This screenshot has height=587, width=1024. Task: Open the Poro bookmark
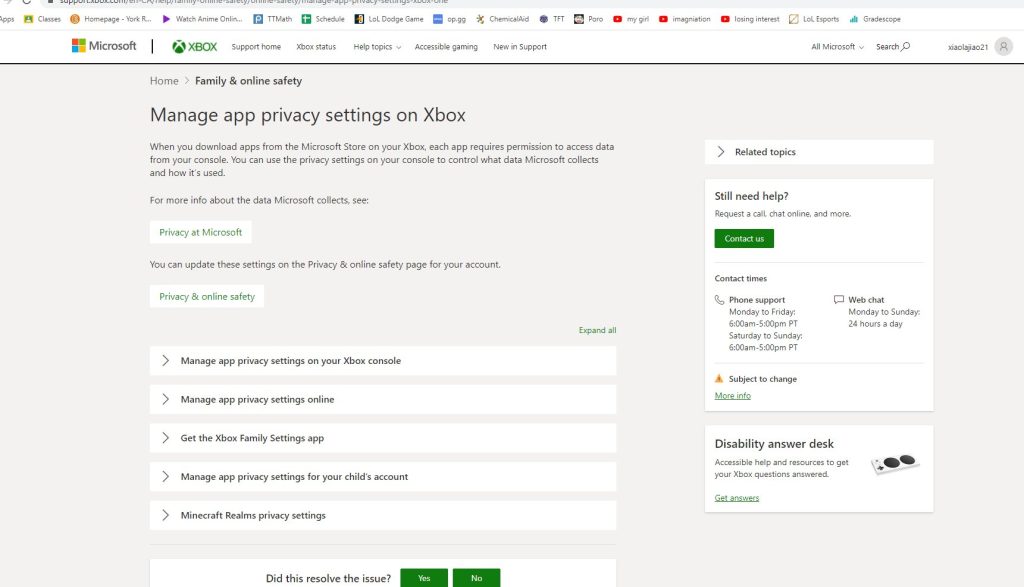[x=588, y=19]
